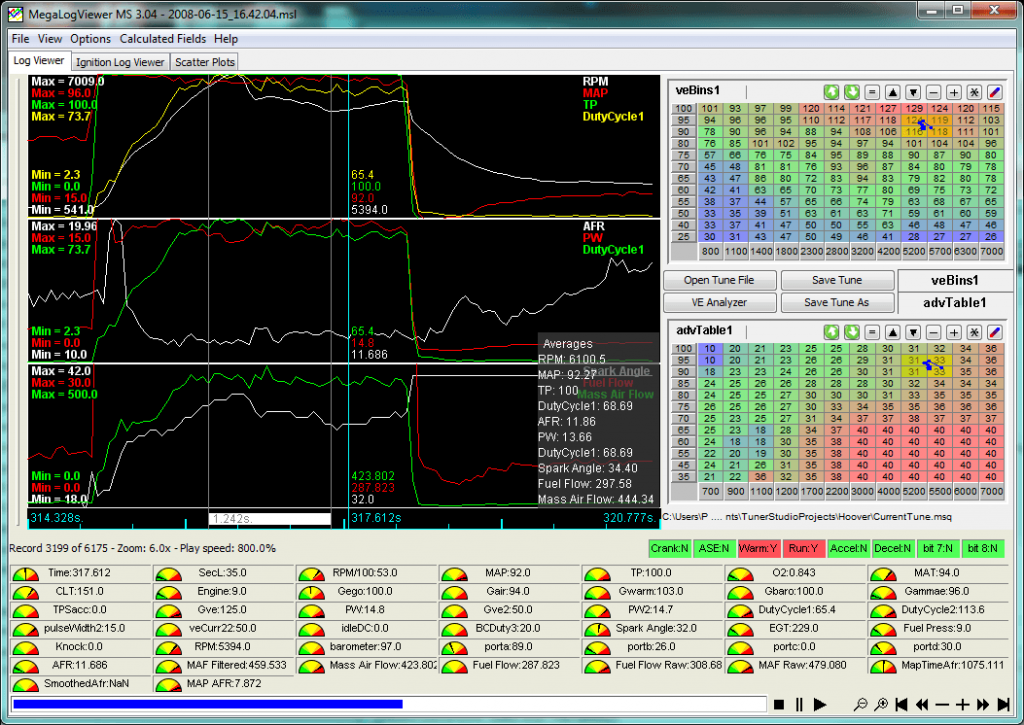Click the blue playback progress bar

click(207, 704)
